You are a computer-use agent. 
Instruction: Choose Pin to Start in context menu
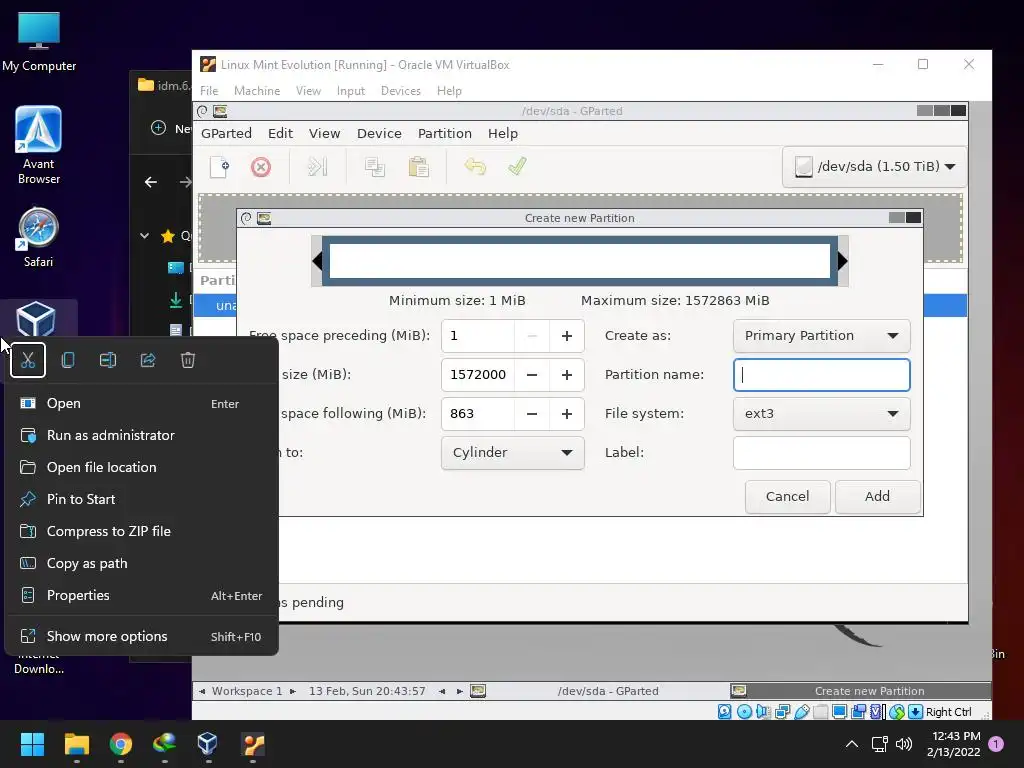142,500
